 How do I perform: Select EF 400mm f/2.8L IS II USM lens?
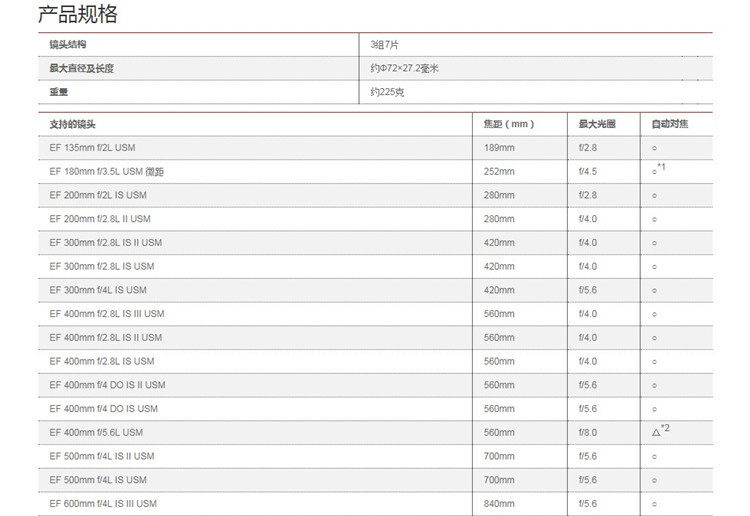(x=106, y=338)
